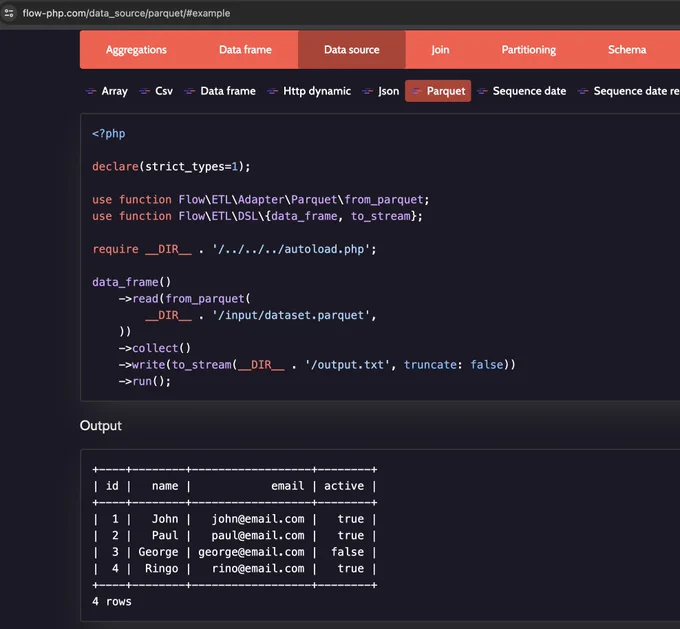Click the icon beside Sequence date
Screen dimensions: 680x629
(x=482, y=91)
